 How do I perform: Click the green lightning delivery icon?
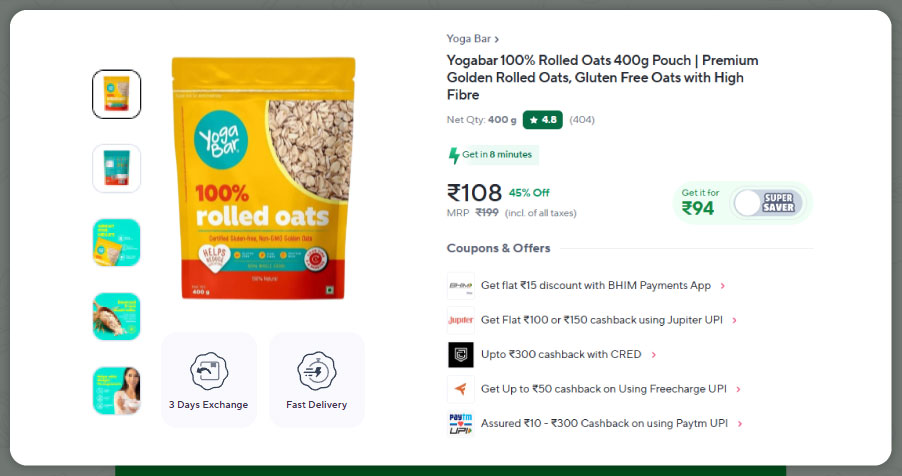tap(454, 155)
